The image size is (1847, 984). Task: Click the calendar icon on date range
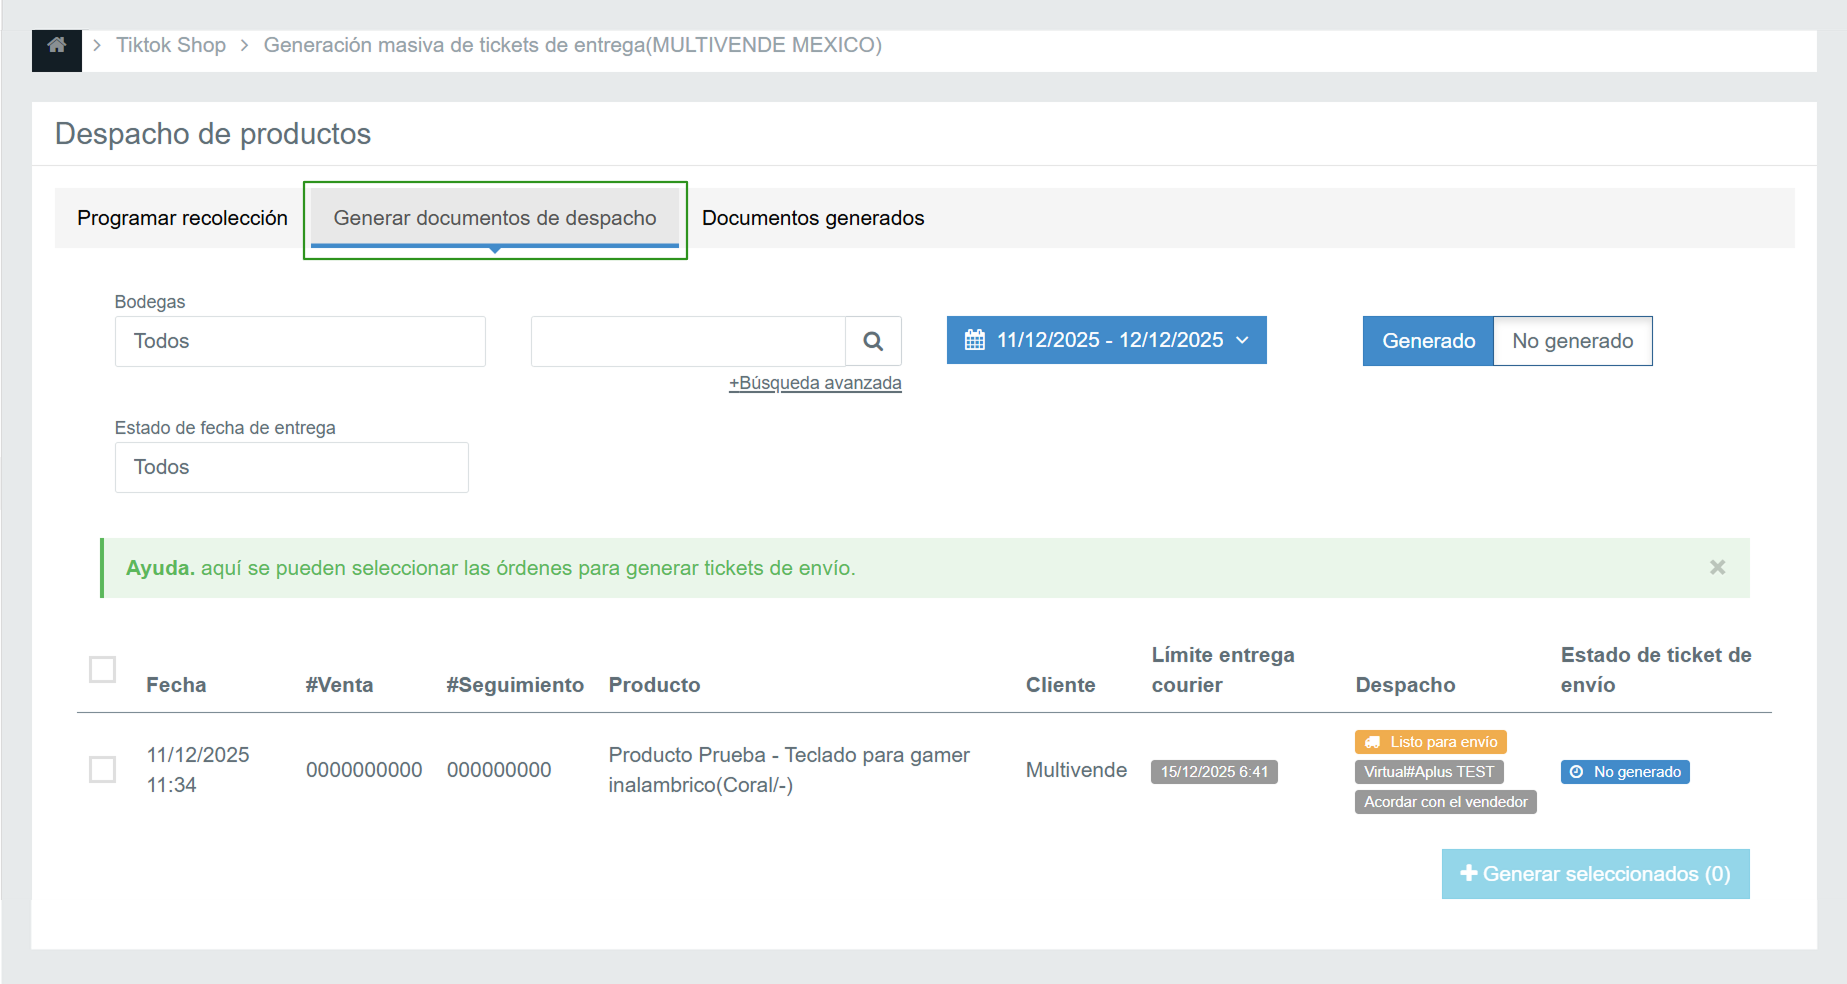(x=974, y=341)
